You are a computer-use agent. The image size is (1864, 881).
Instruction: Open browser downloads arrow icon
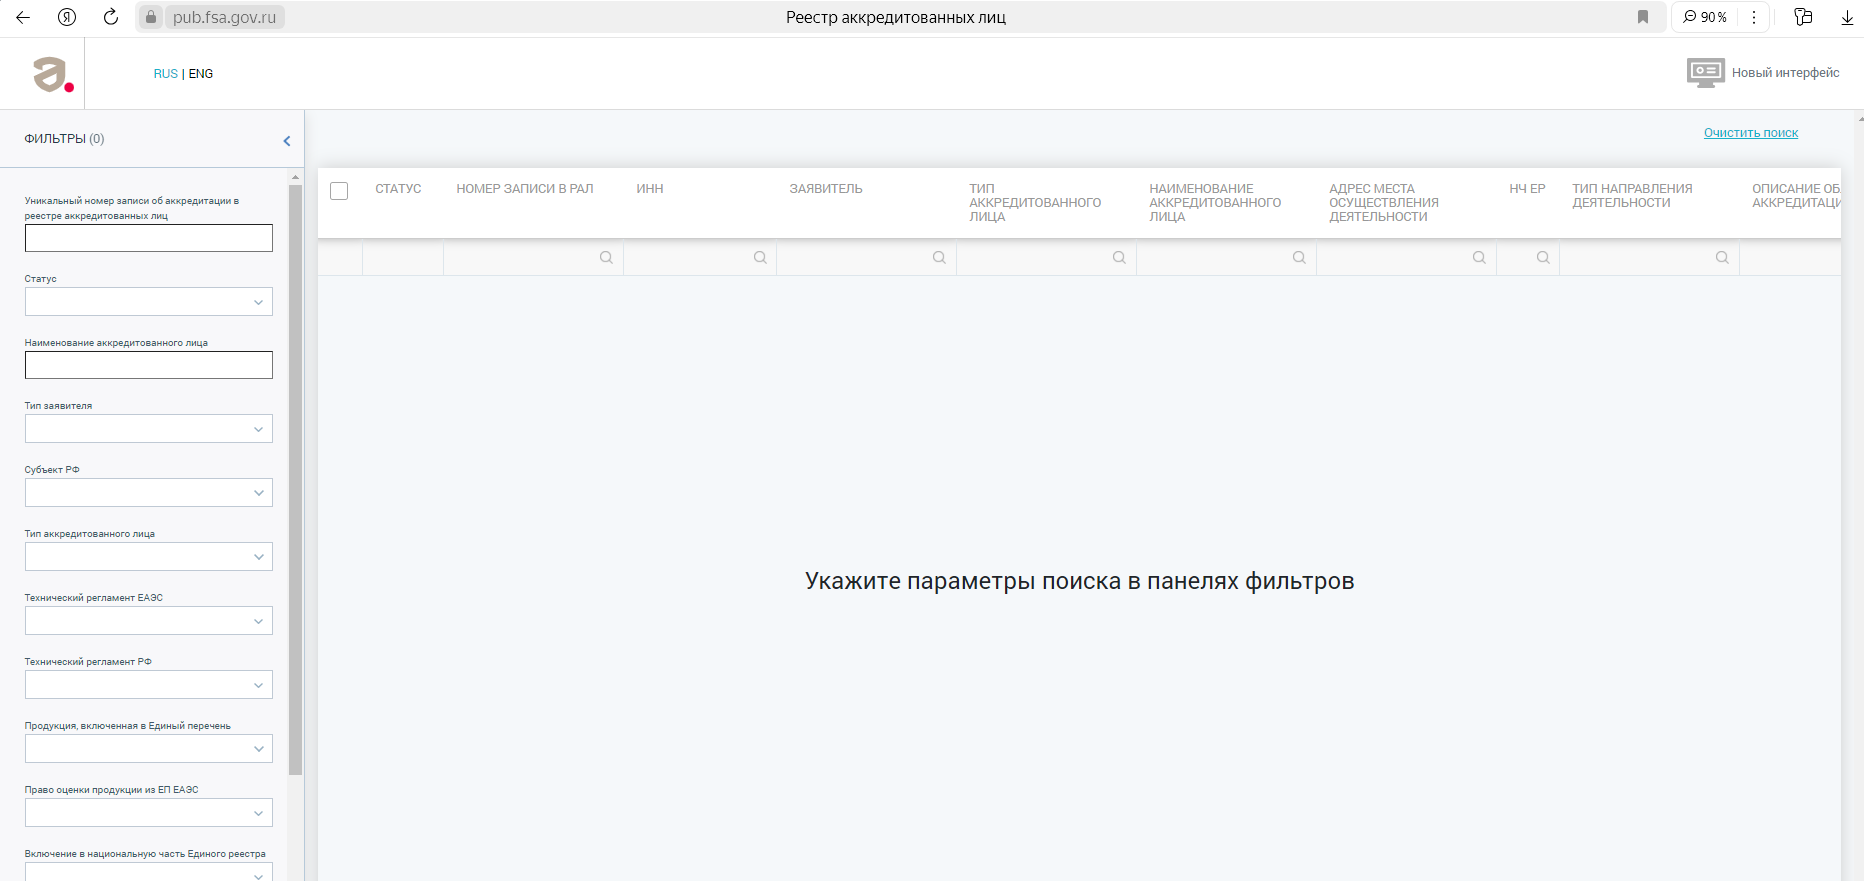(1847, 17)
